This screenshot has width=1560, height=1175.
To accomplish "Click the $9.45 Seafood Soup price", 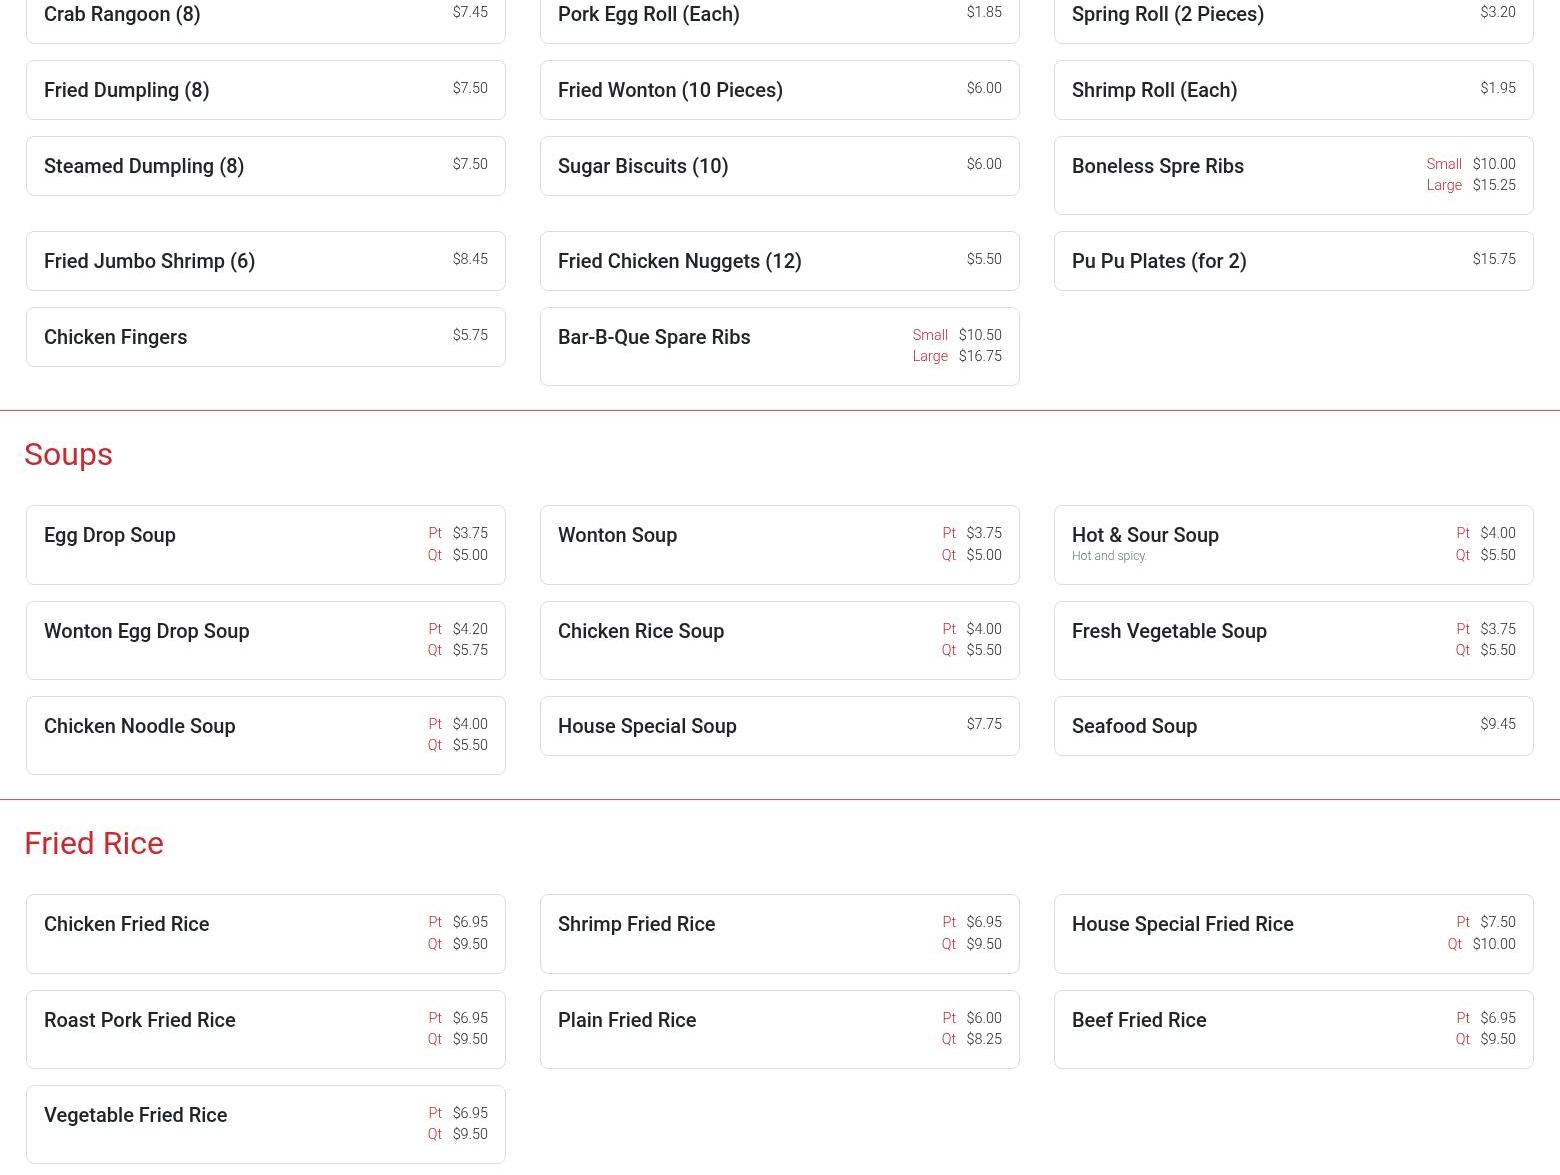I will [x=1498, y=724].
